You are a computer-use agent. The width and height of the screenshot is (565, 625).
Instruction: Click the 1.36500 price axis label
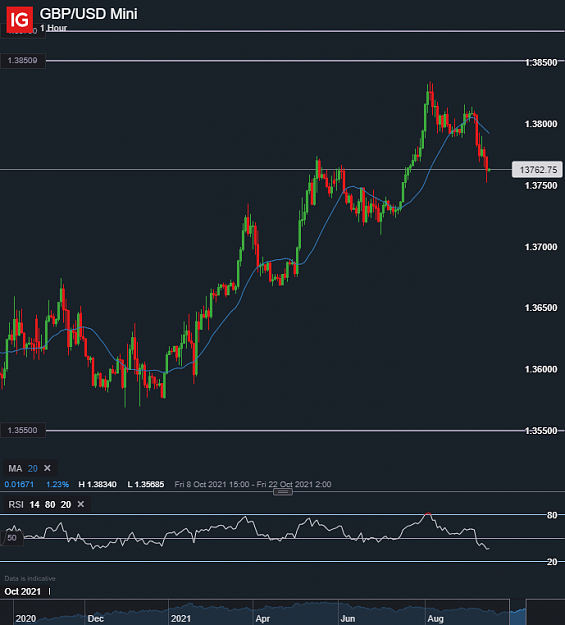(x=541, y=308)
